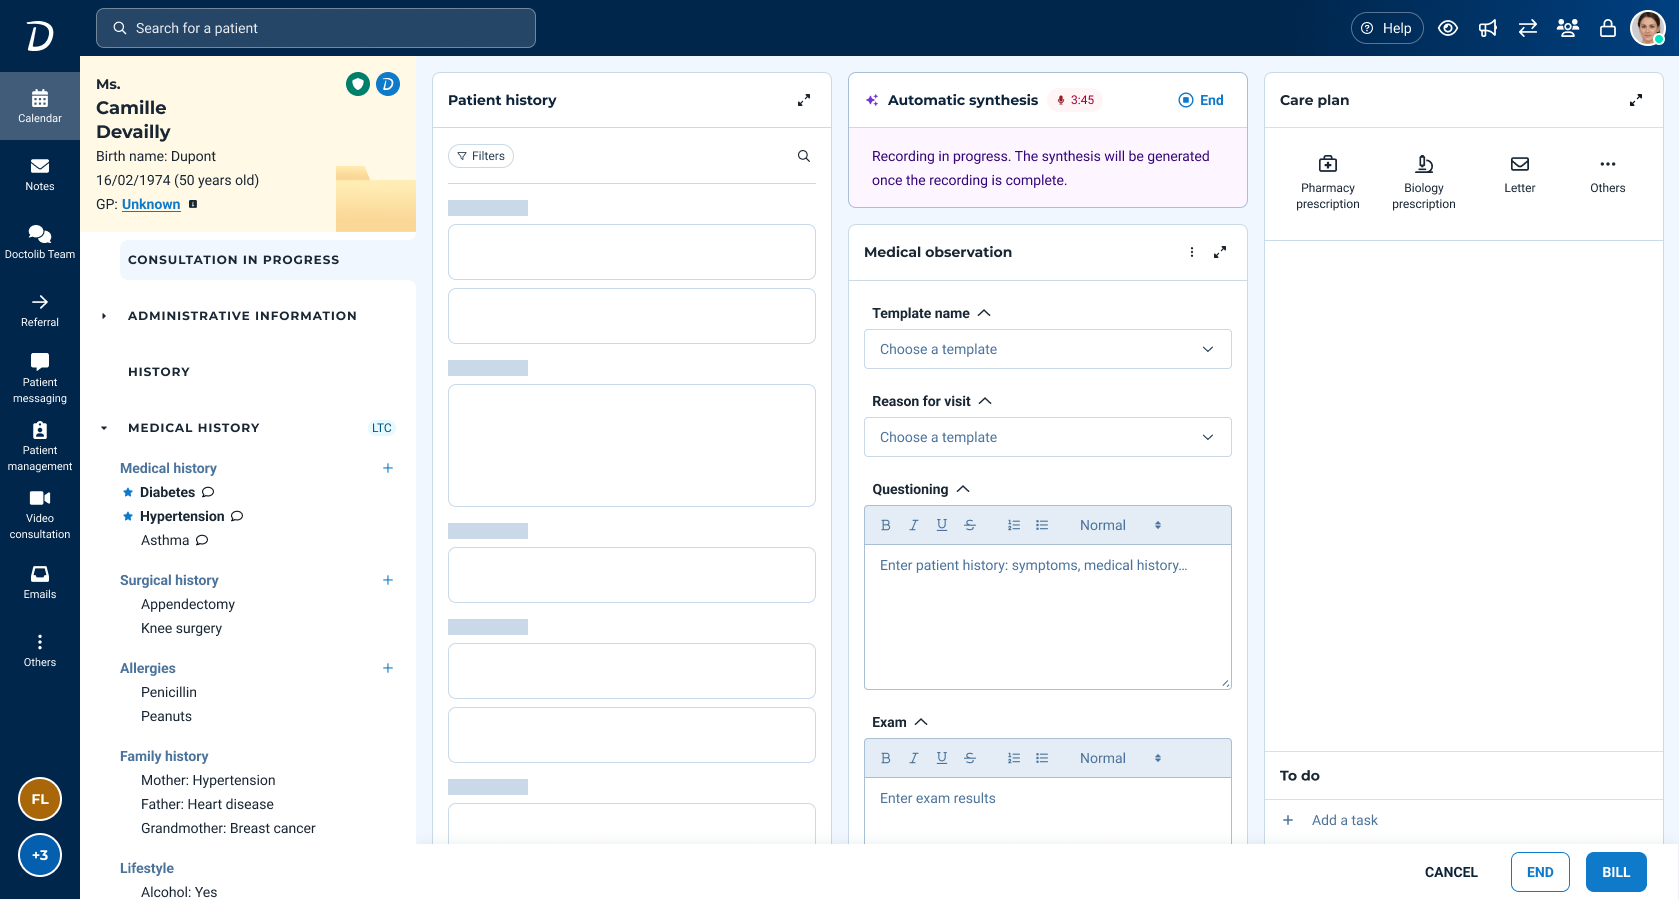
Task: Toggle numbered list in Questioning editor
Action: [x=1014, y=525]
